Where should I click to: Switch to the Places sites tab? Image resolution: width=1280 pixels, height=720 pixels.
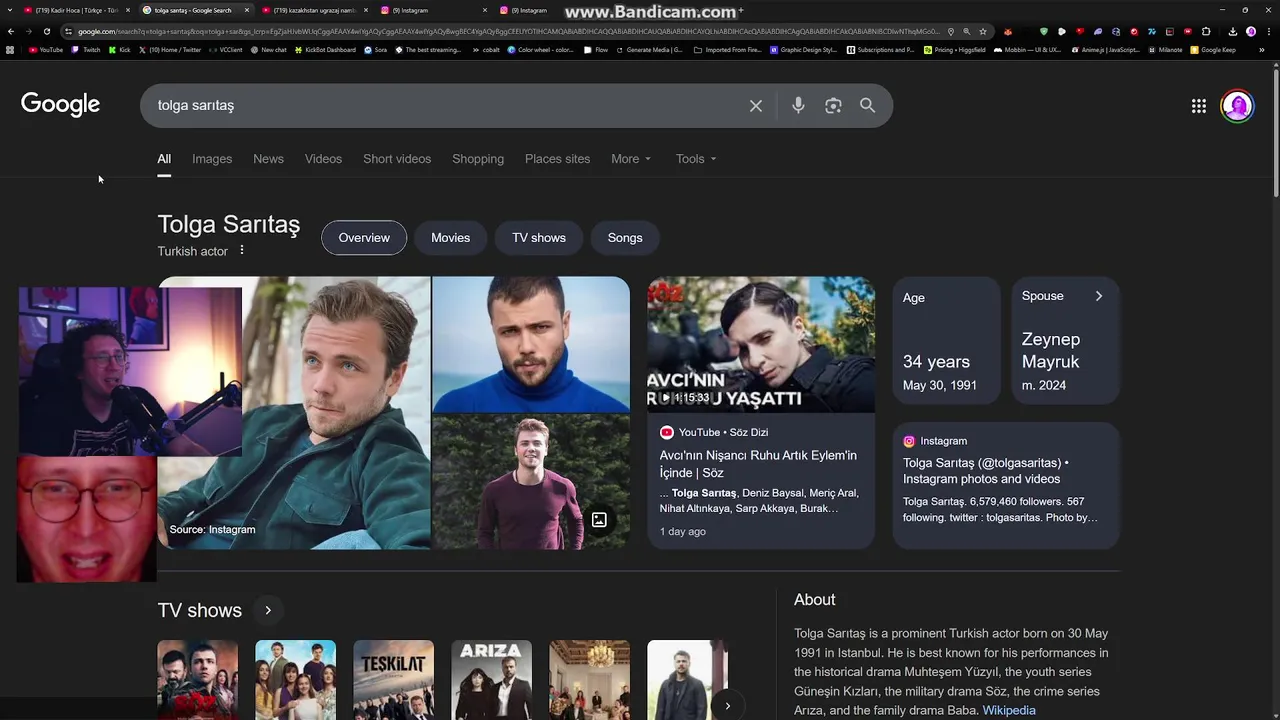point(557,159)
